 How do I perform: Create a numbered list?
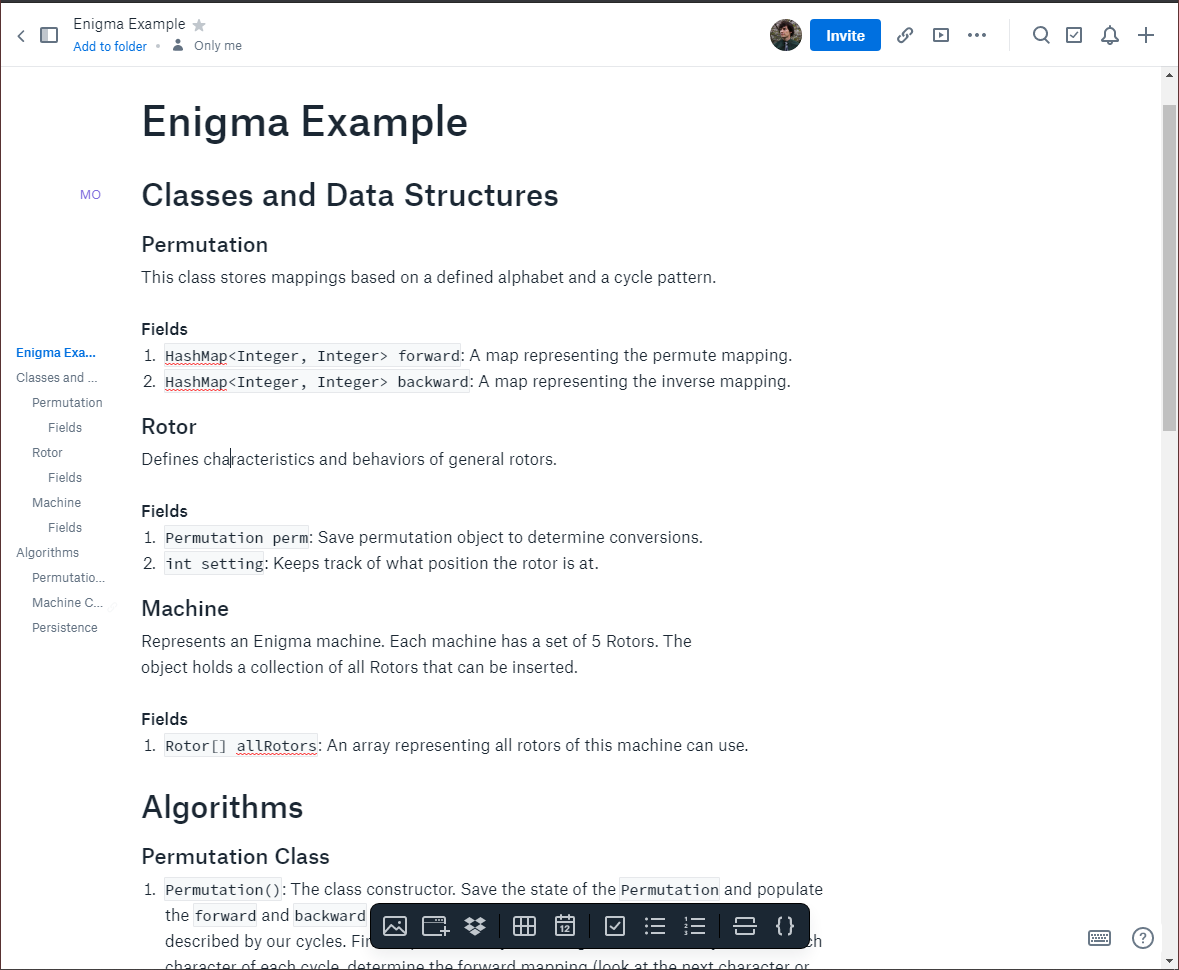695,926
